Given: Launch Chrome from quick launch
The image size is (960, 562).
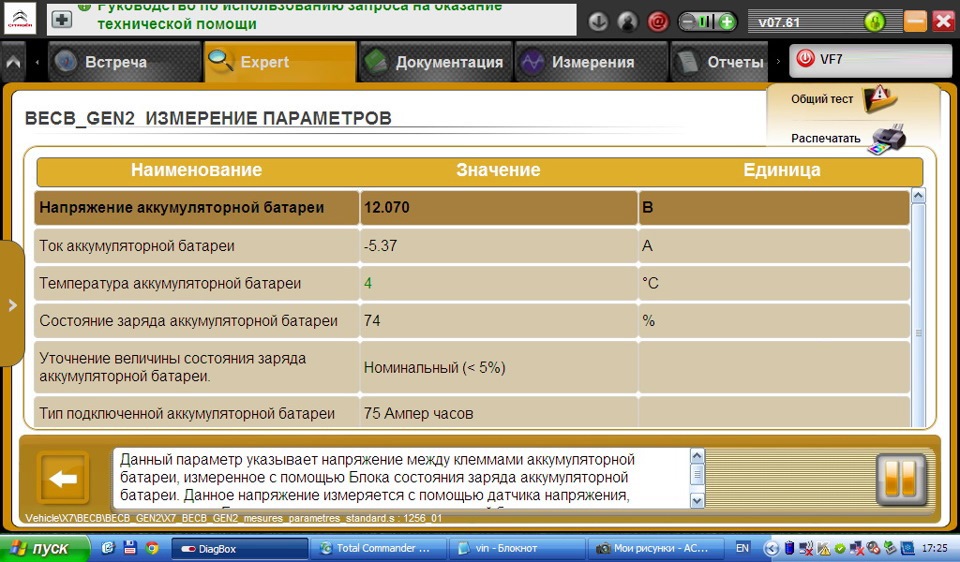Looking at the screenshot, I should 152,549.
